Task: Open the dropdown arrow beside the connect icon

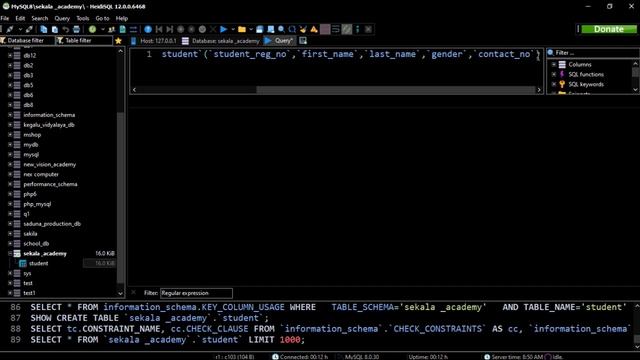Action: pyautogui.click(x=20, y=29)
